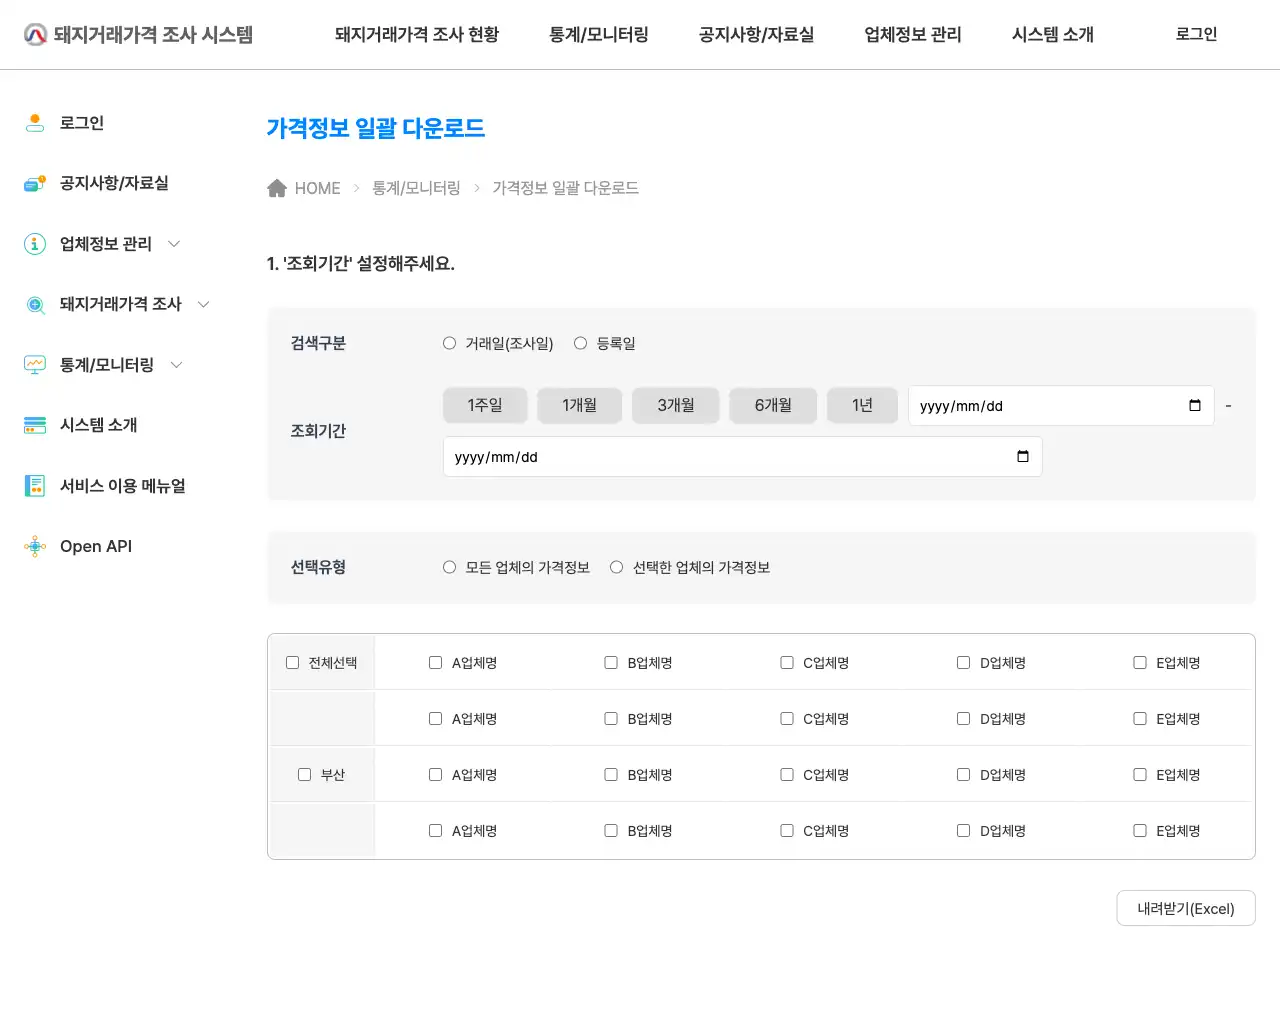Screen dimensions: 1280x1024
Task: Enable the 부산 region checkbox
Action: click(x=304, y=774)
